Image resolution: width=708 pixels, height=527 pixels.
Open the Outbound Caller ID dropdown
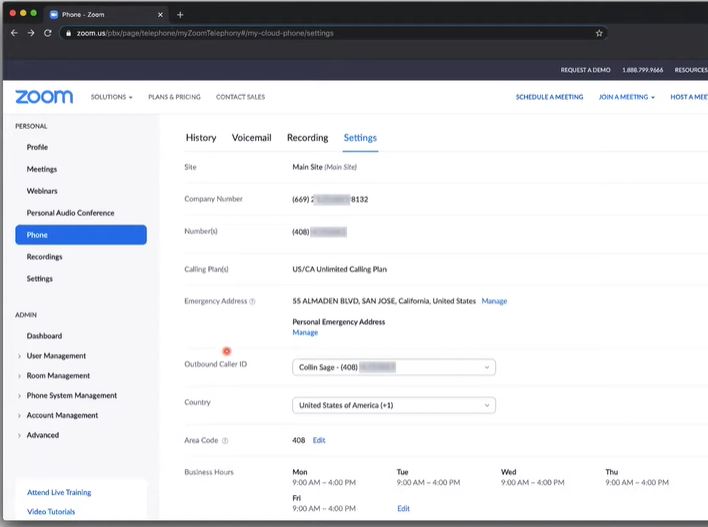[x=394, y=367]
